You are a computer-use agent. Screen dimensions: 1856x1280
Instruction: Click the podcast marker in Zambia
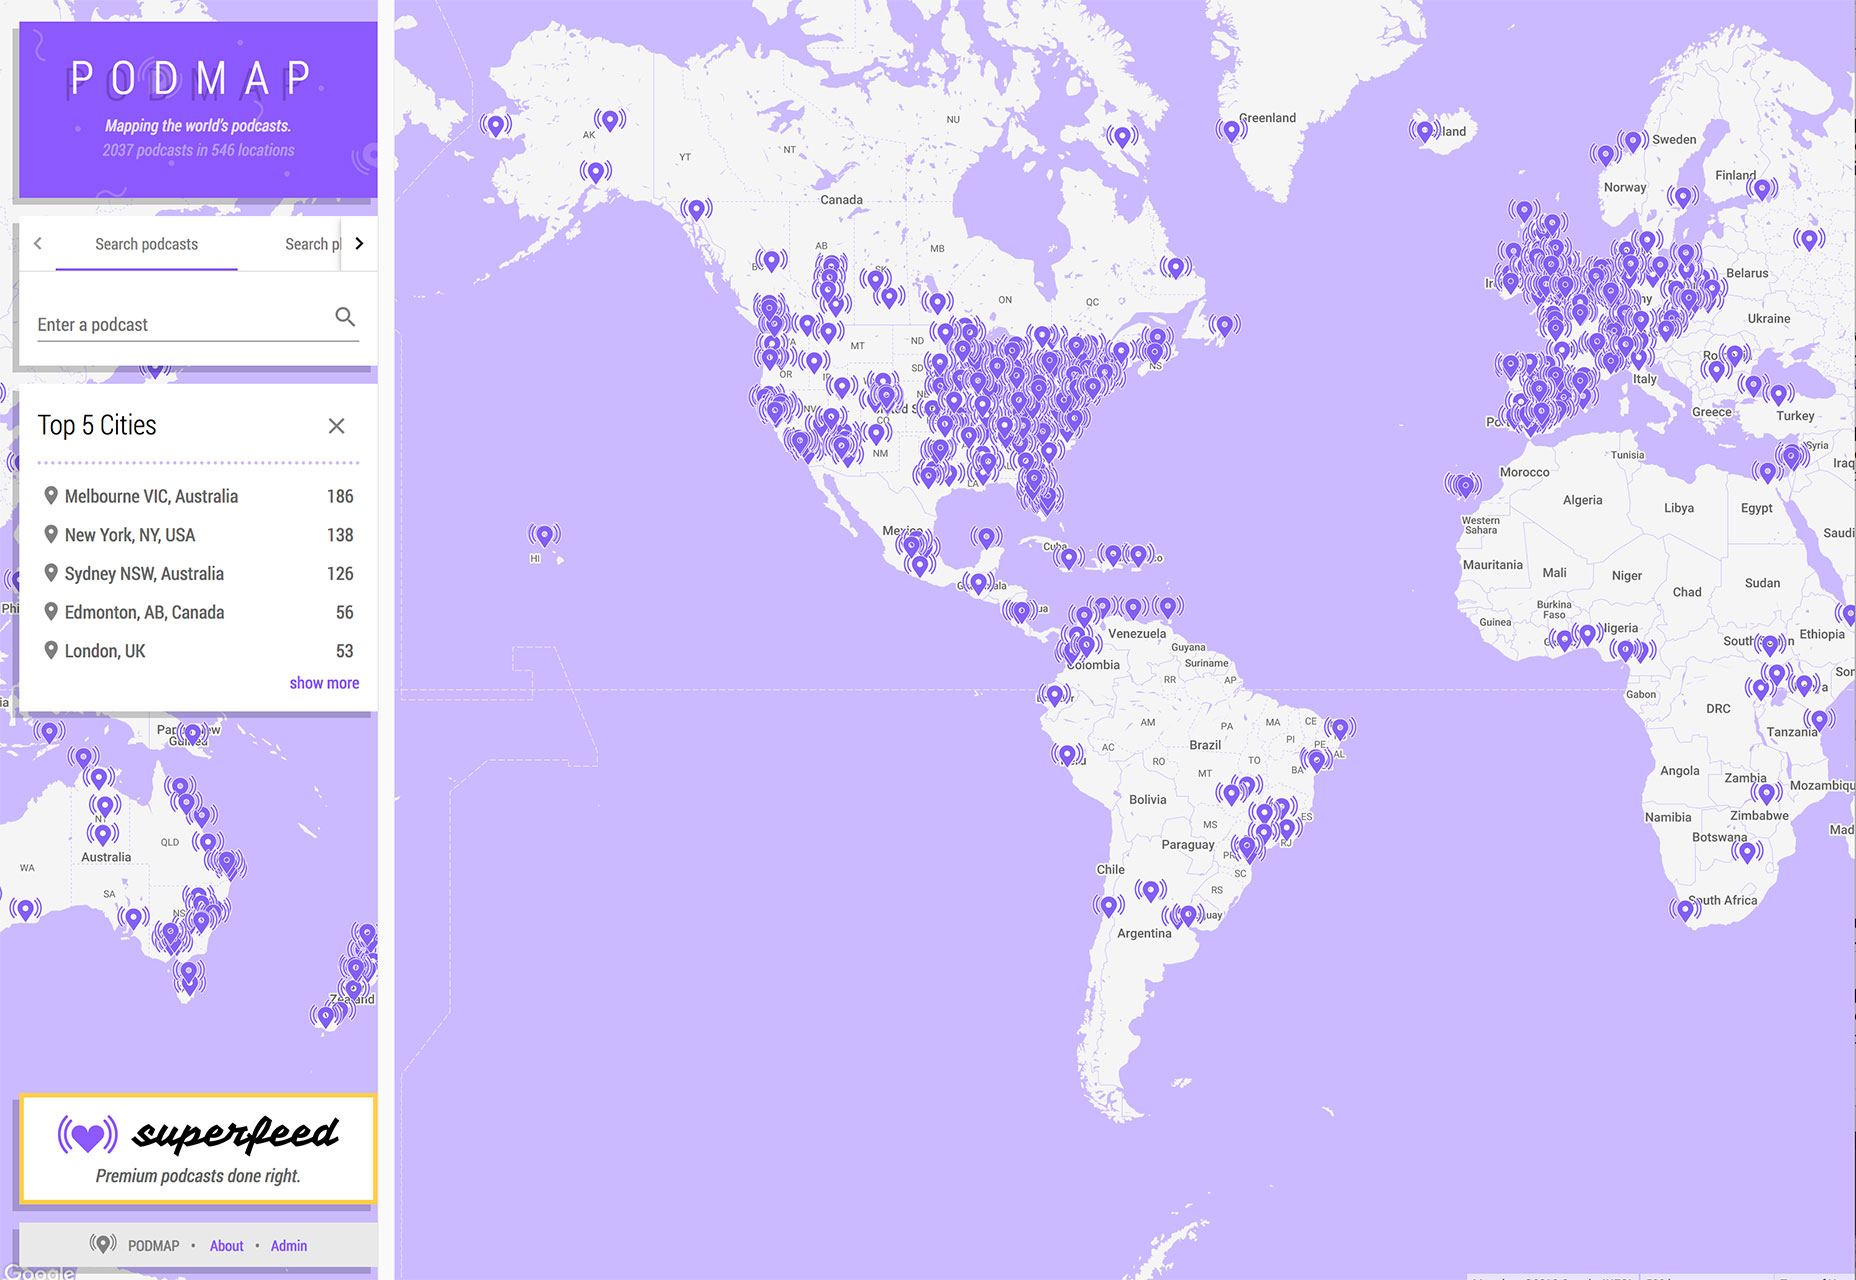coord(1766,793)
